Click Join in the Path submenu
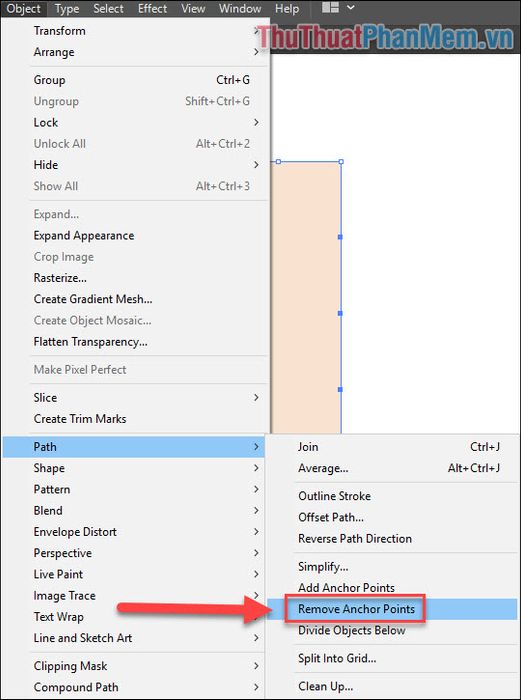The height and width of the screenshot is (700, 521). [x=393, y=446]
